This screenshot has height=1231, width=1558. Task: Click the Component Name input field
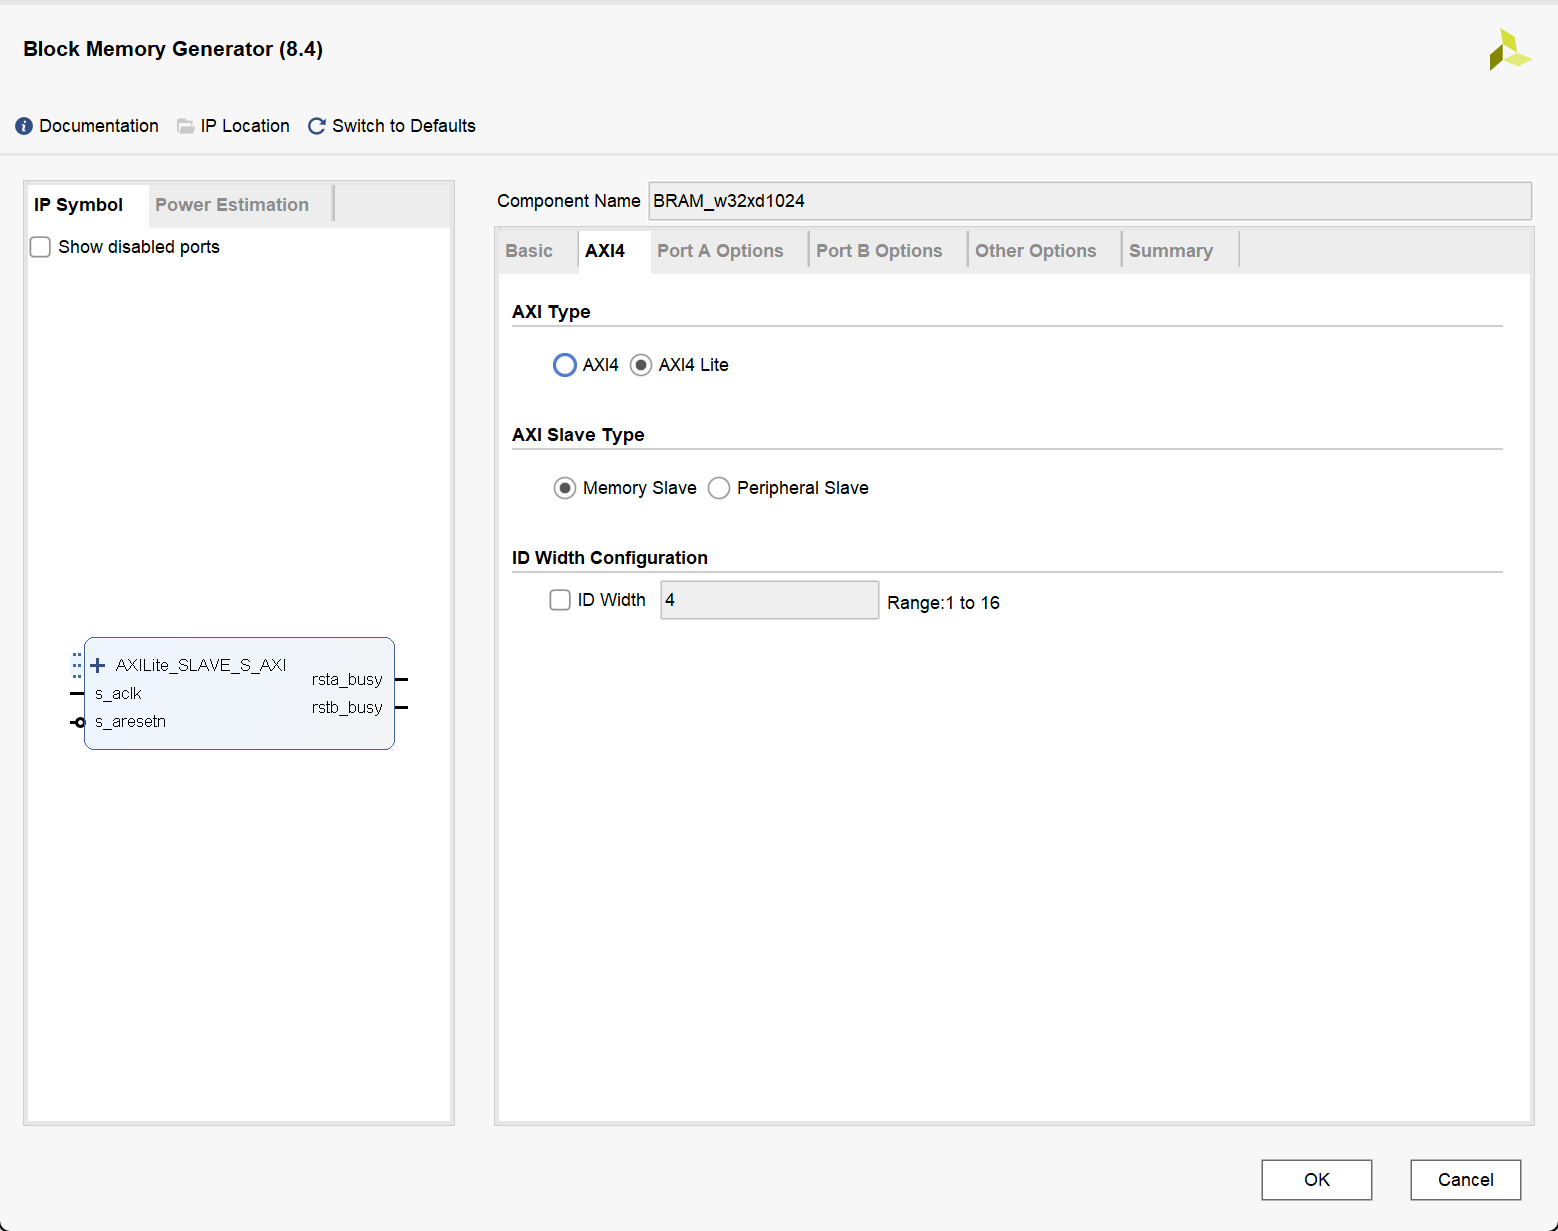coord(1090,201)
